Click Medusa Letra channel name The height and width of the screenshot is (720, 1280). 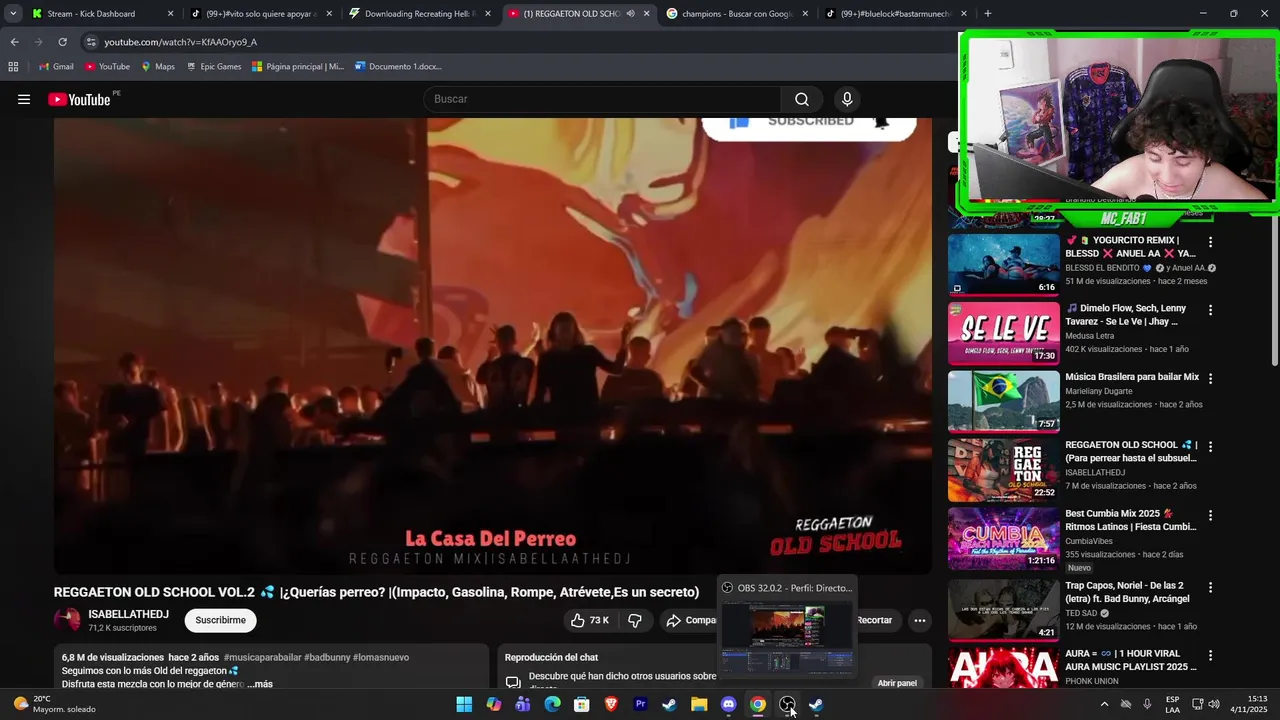click(1089, 336)
